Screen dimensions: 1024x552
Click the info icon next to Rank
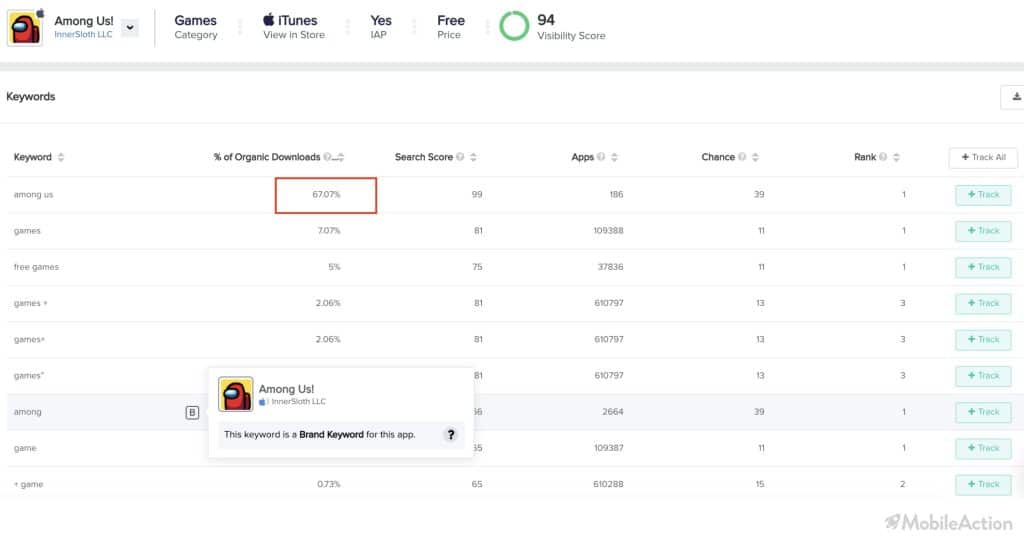pyautogui.click(x=883, y=157)
